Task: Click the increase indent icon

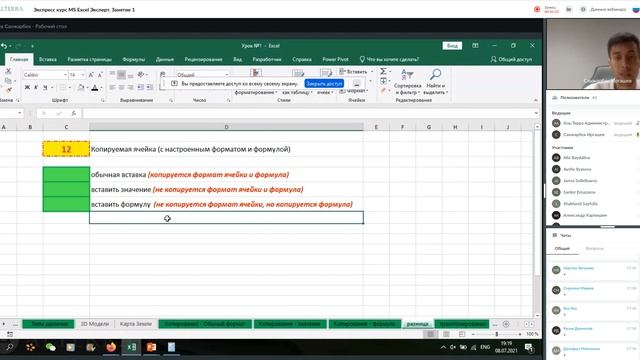Action: [x=149, y=87]
